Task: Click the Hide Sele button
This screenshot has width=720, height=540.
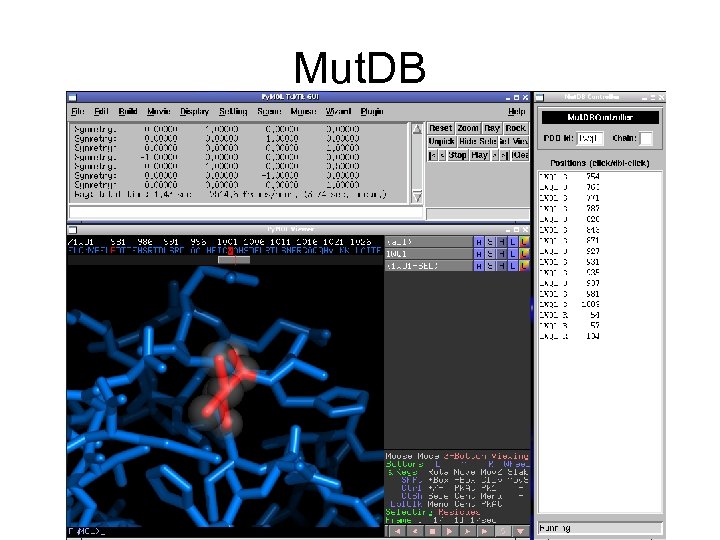Action: 478,141
